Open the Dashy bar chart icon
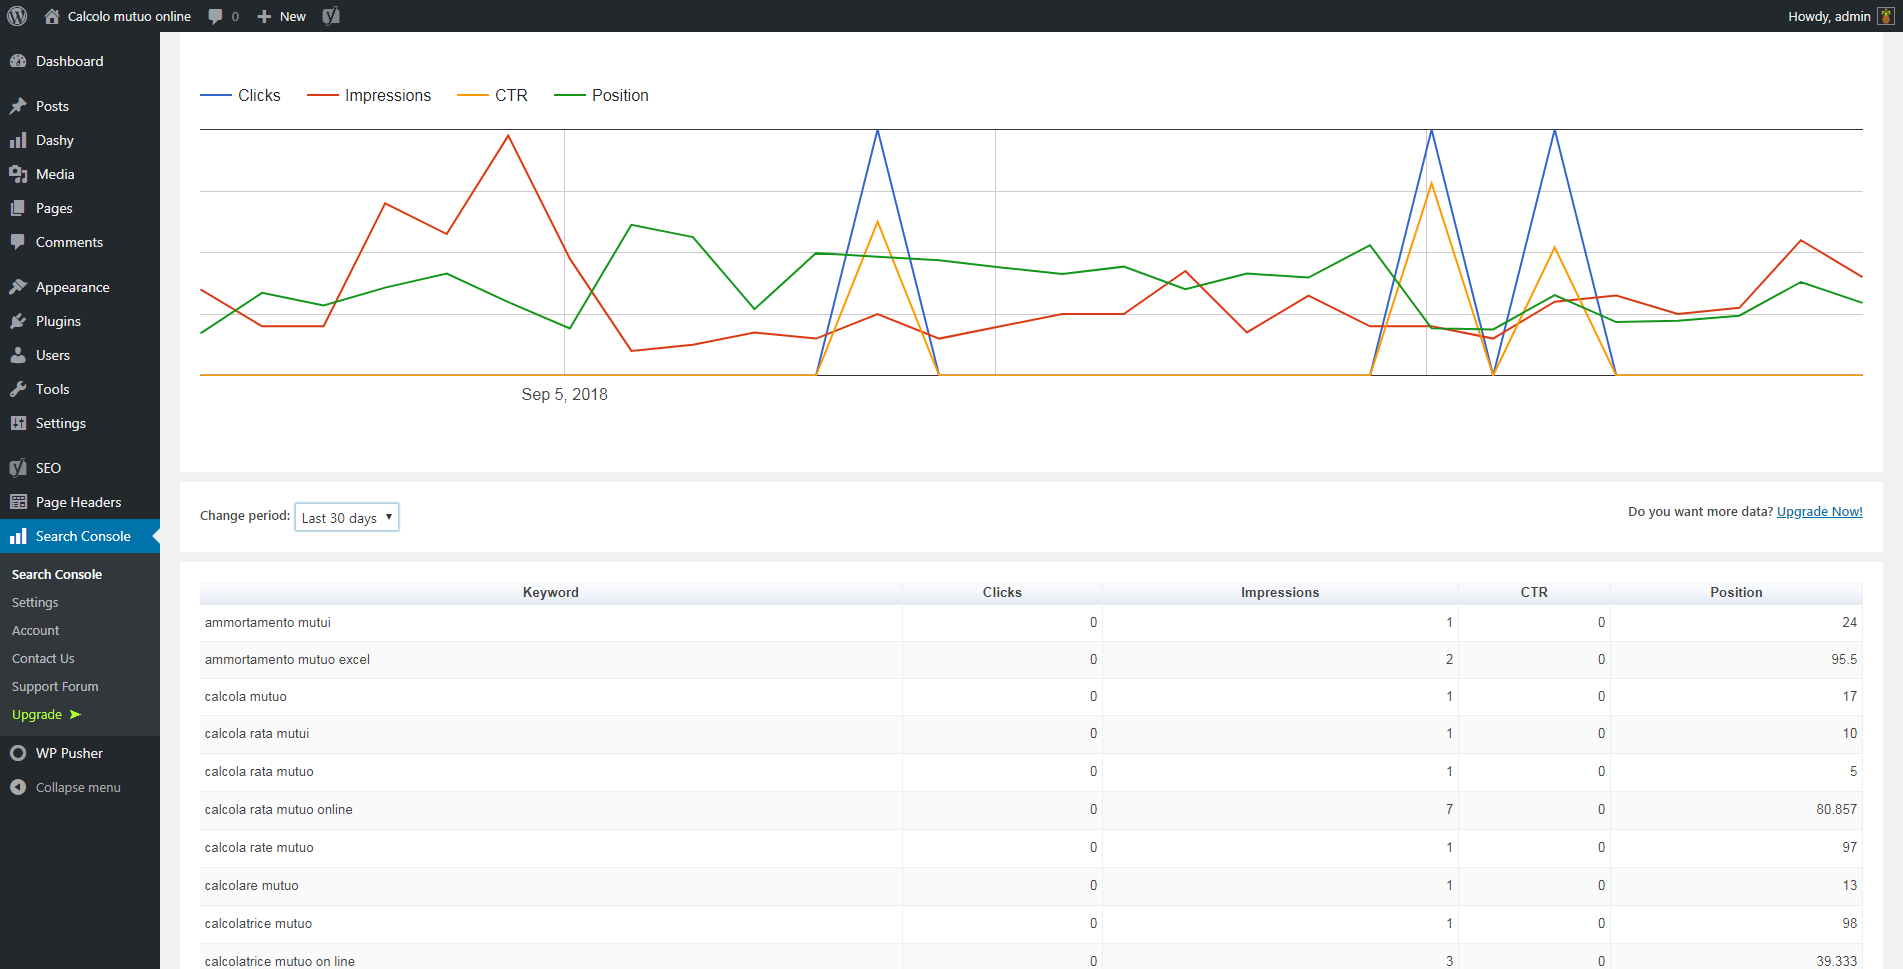The image size is (1903, 969). (18, 140)
